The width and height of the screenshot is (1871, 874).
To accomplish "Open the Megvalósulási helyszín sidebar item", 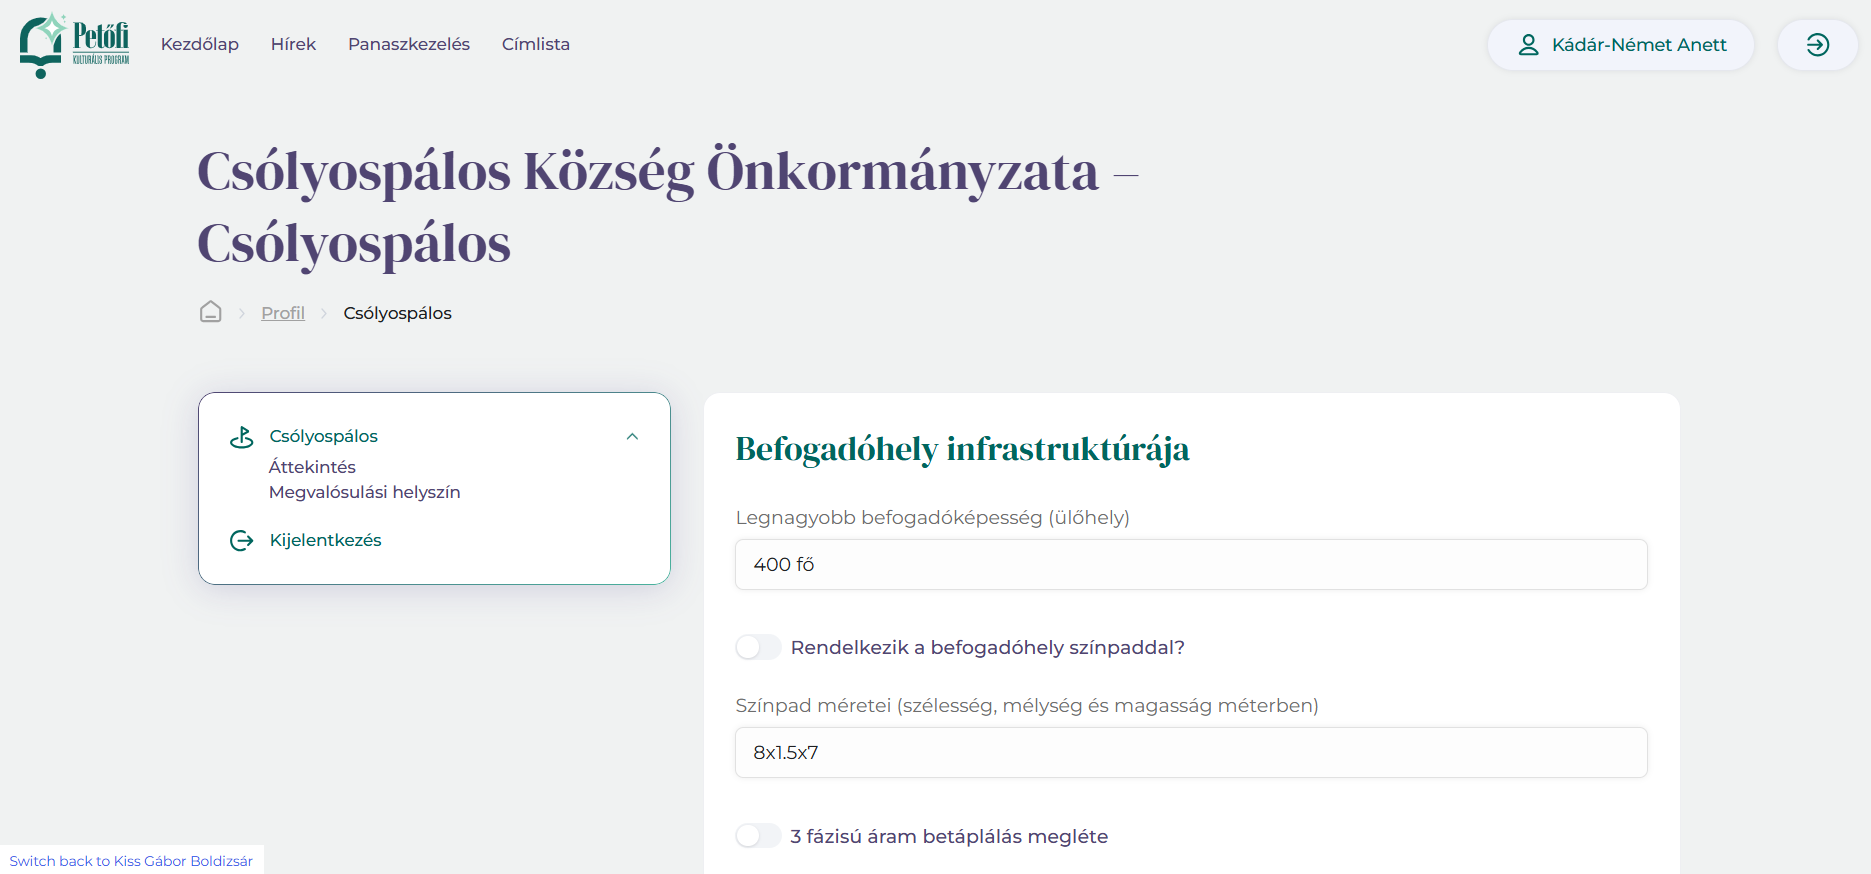I will coord(365,492).
